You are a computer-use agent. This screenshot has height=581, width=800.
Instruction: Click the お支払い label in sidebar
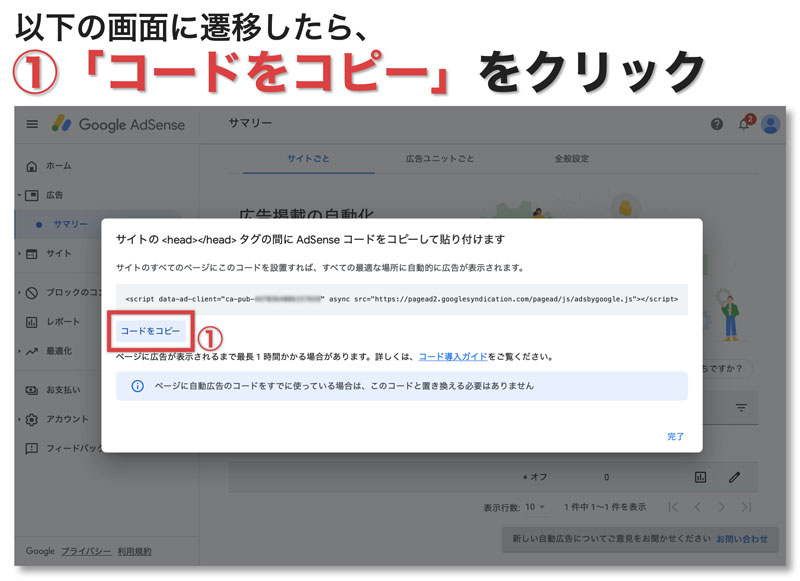pos(63,390)
